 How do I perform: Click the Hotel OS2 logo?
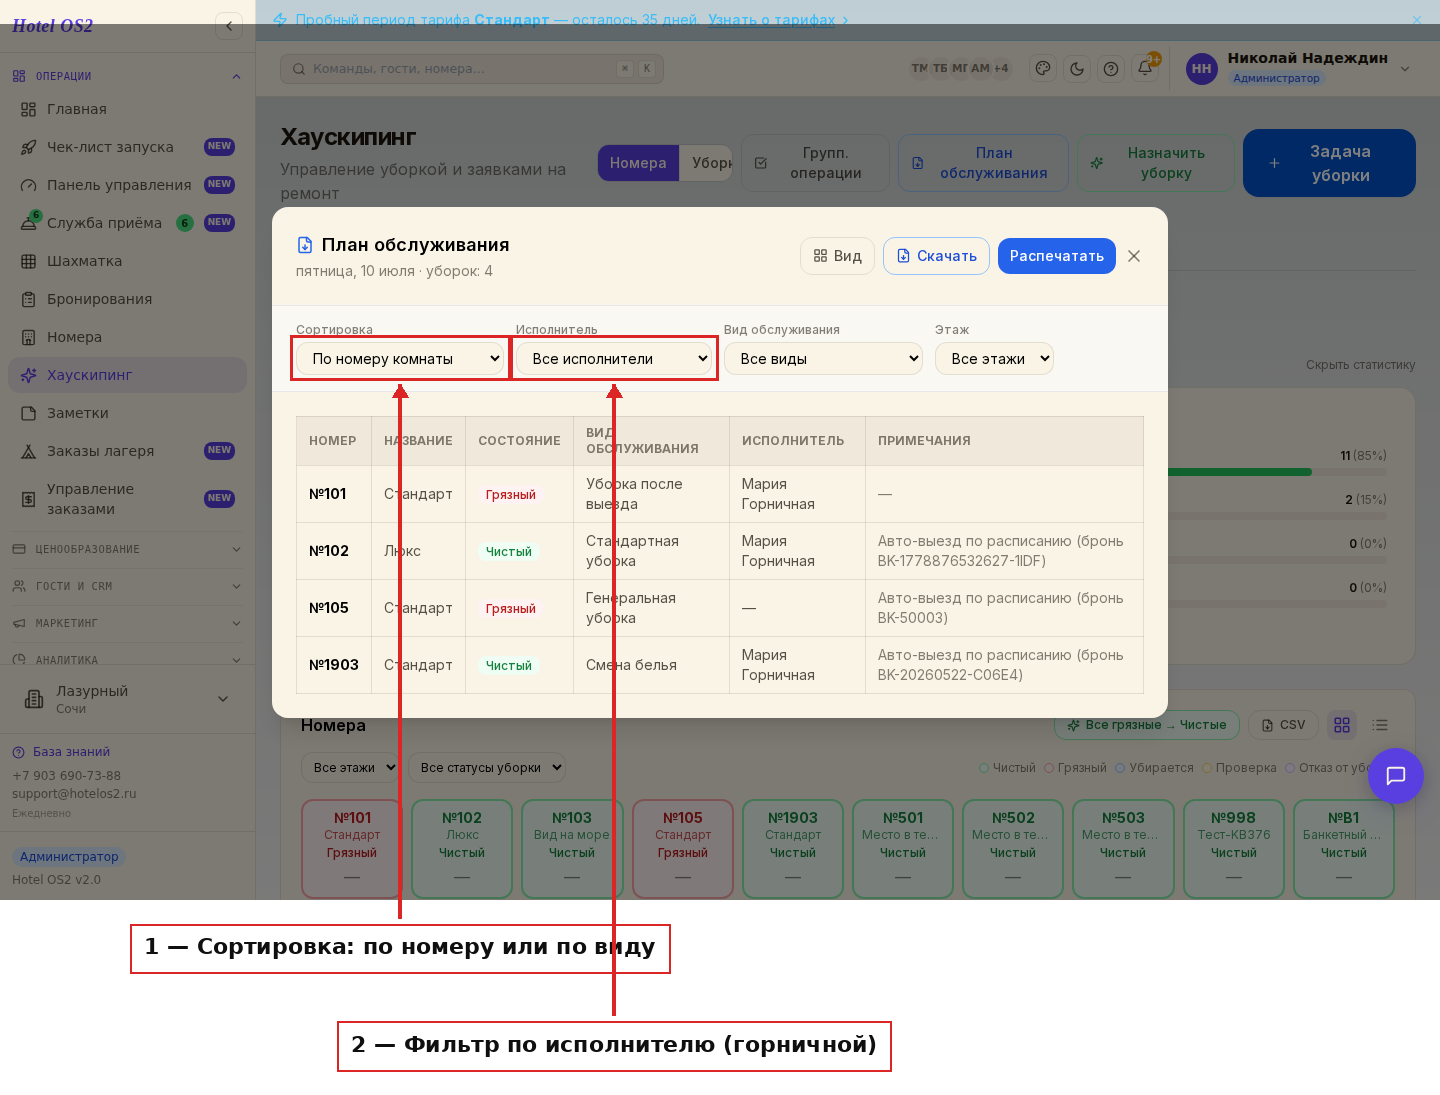[x=52, y=26]
